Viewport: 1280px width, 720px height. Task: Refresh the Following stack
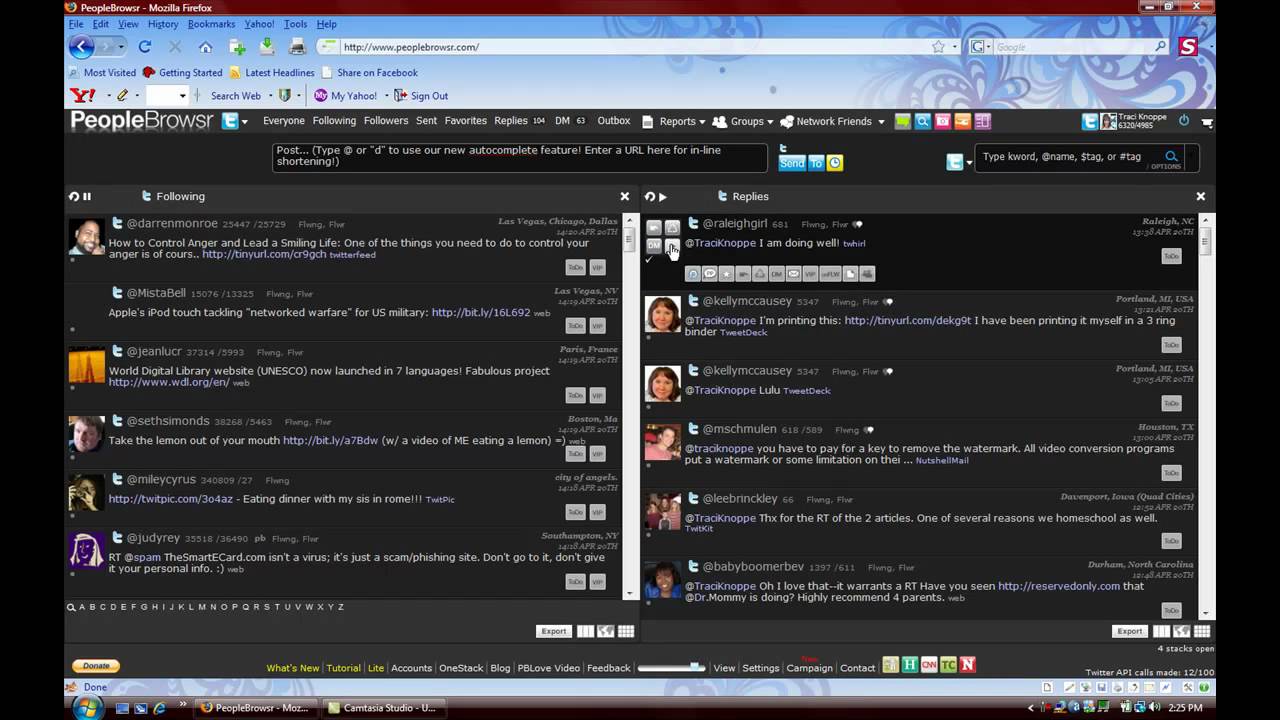74,196
